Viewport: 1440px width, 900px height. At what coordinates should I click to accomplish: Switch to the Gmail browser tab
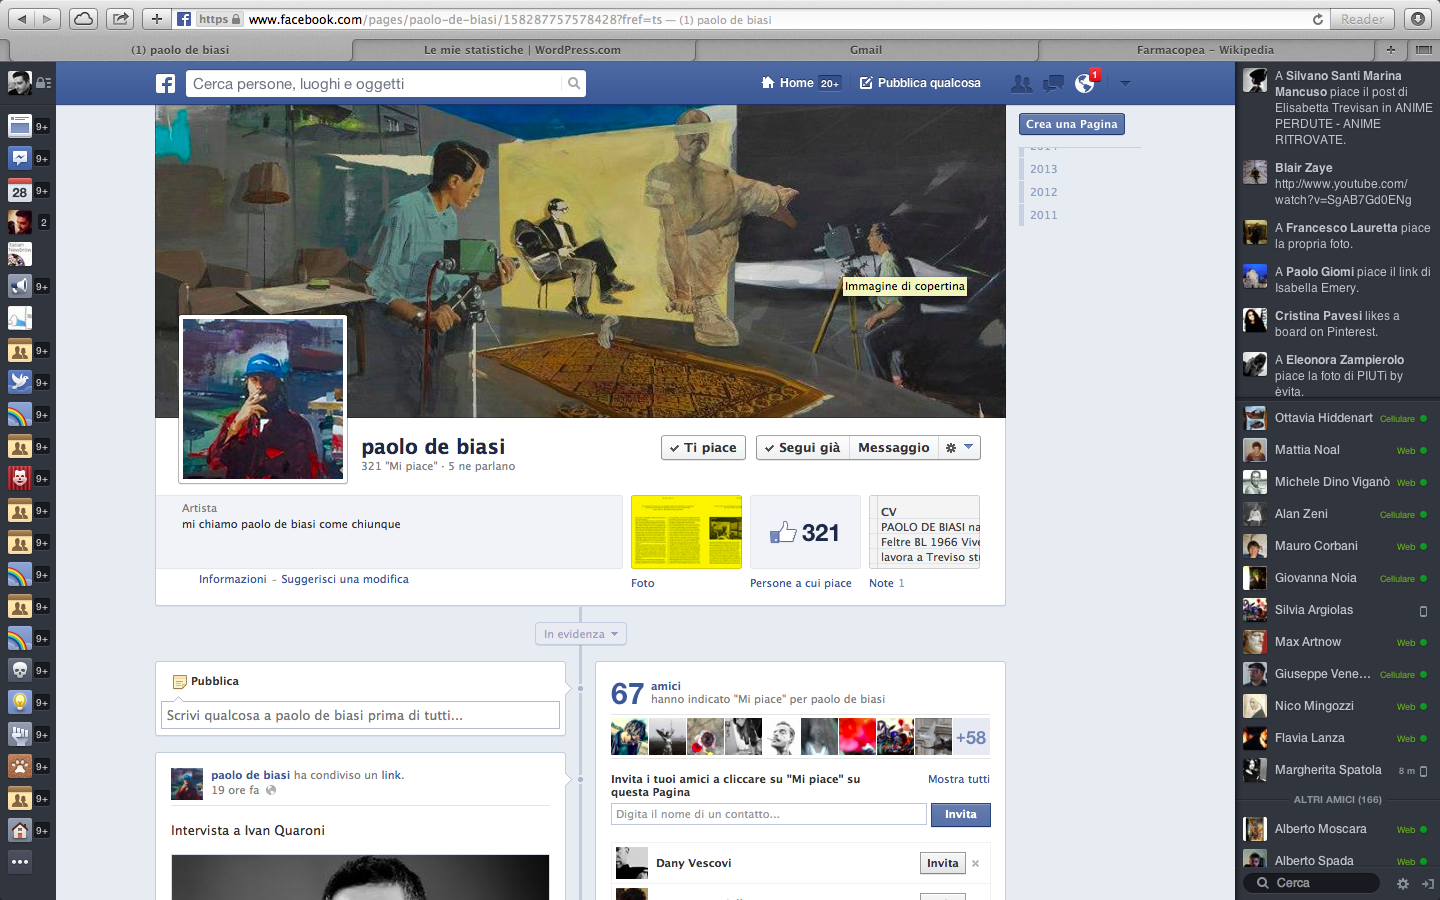(x=866, y=50)
